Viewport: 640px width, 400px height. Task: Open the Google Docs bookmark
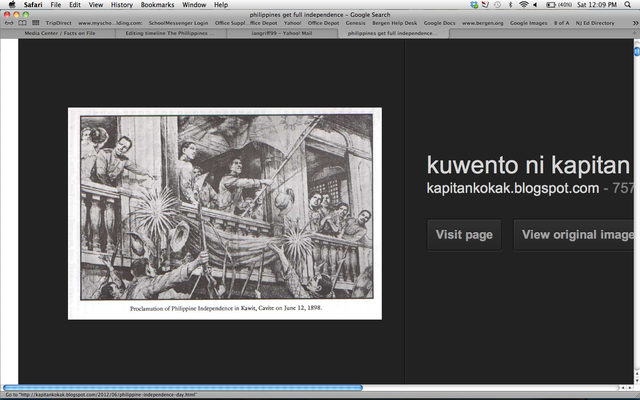click(440, 23)
